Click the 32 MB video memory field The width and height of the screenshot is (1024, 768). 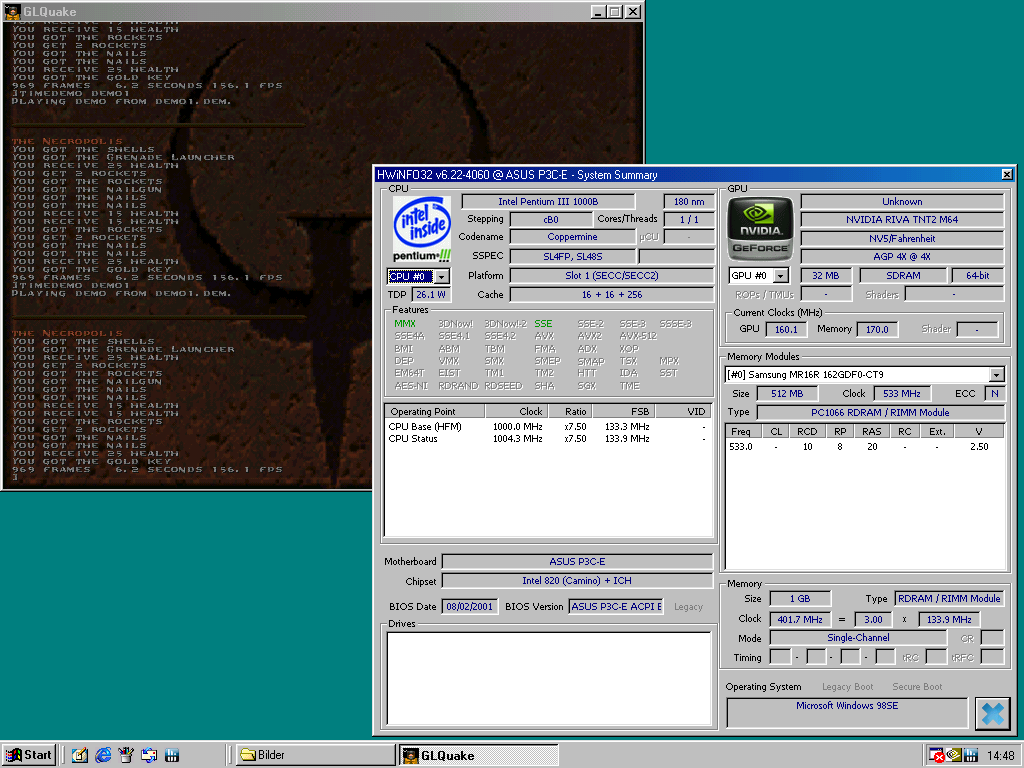[x=825, y=276]
